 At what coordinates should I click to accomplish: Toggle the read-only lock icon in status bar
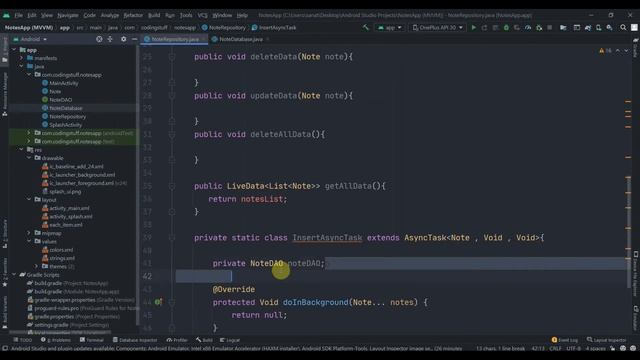pyautogui.click(x=612, y=348)
